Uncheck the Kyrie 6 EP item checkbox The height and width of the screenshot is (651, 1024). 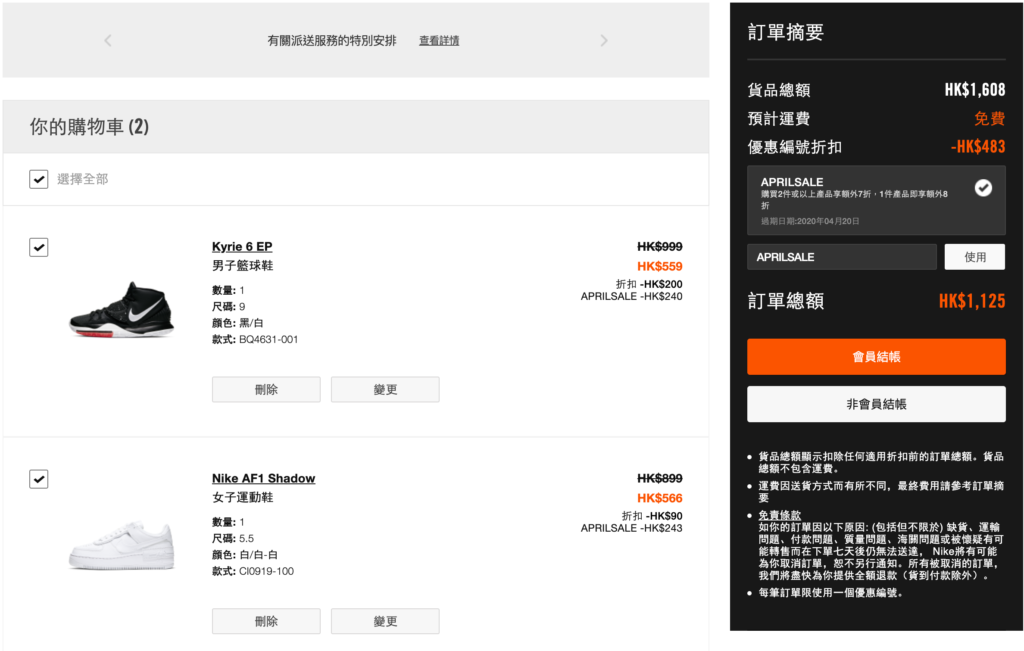[39, 247]
